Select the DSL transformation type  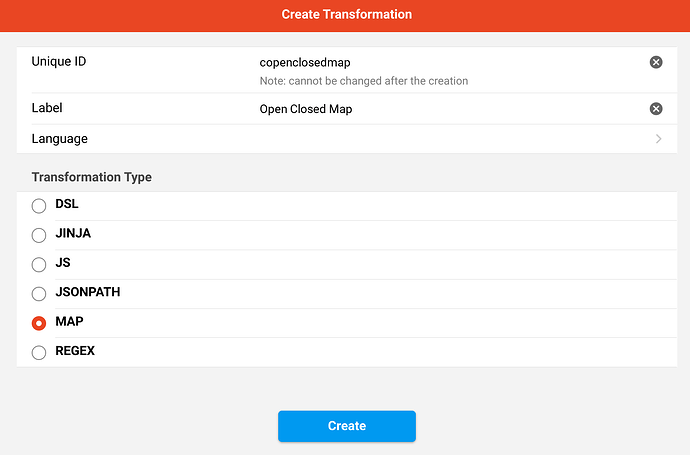point(39,206)
